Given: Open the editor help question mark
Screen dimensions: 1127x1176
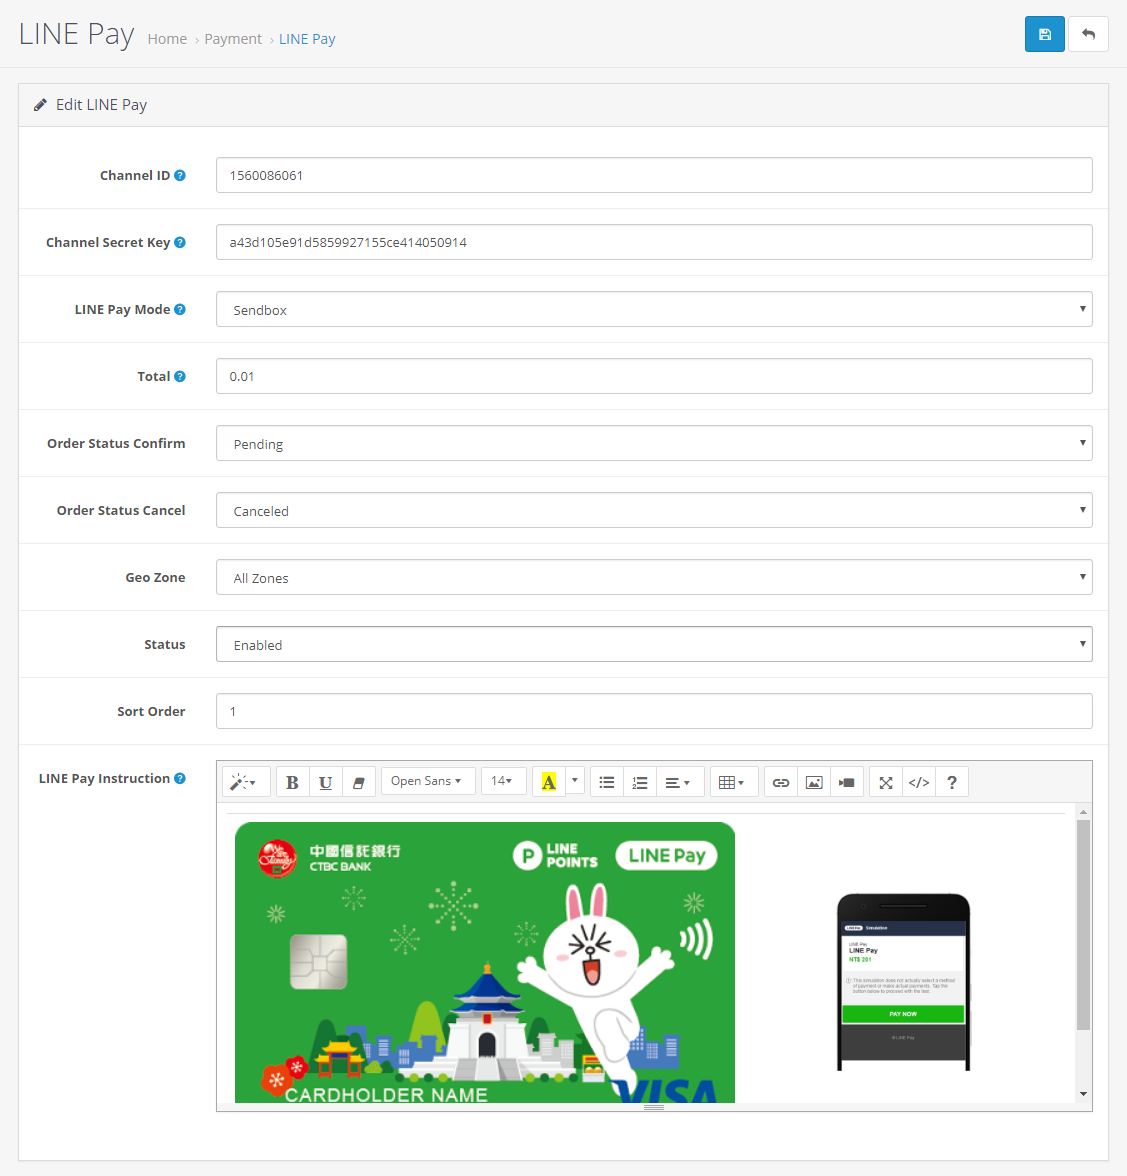Looking at the screenshot, I should [952, 782].
